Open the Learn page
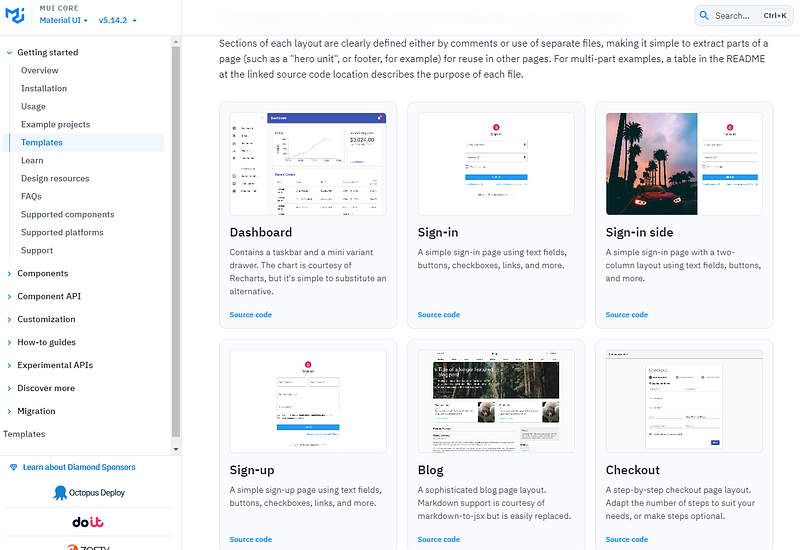 (32, 160)
